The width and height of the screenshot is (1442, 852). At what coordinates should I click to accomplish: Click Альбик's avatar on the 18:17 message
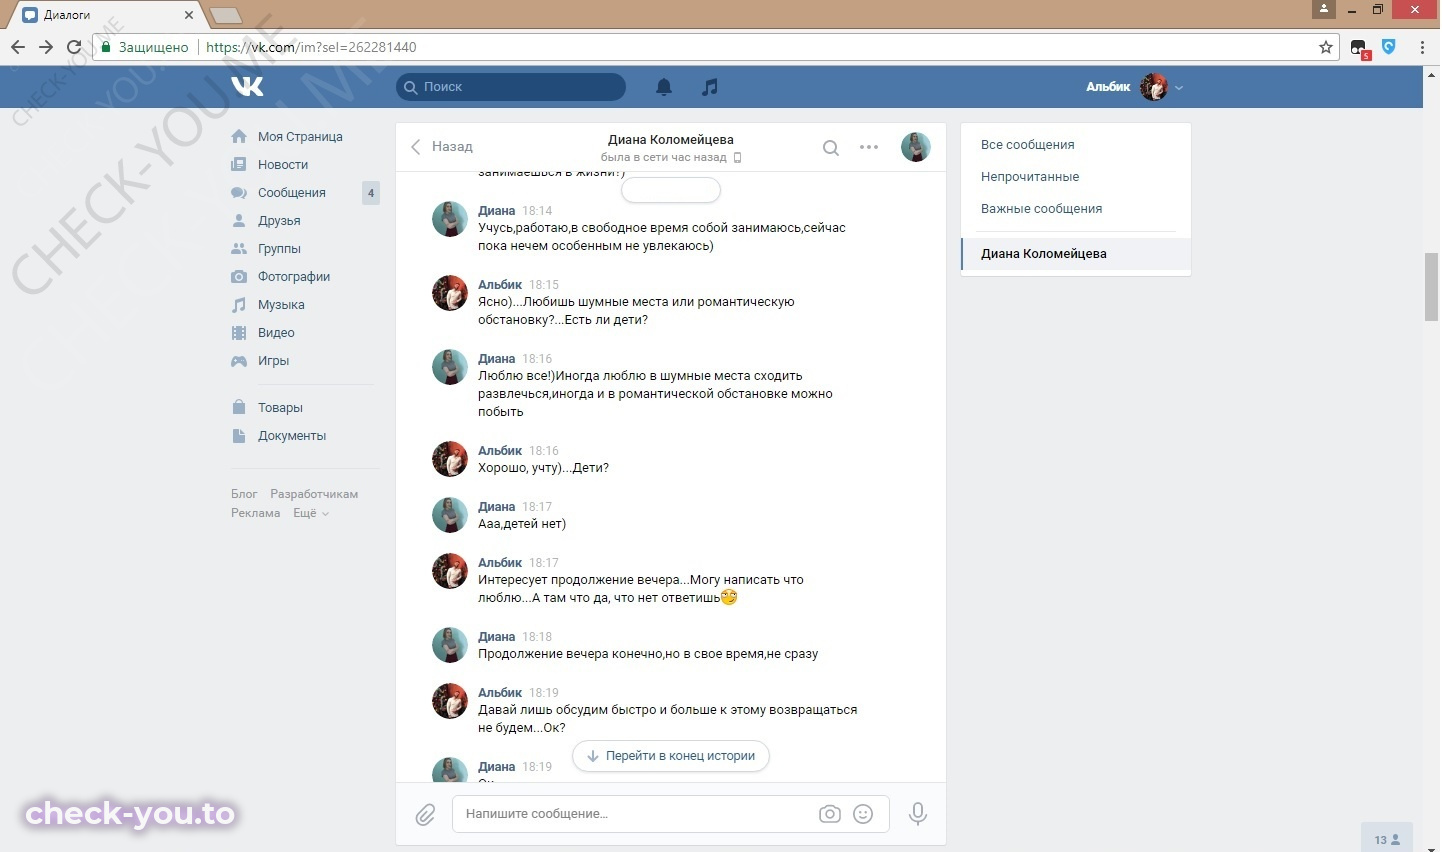pyautogui.click(x=450, y=571)
